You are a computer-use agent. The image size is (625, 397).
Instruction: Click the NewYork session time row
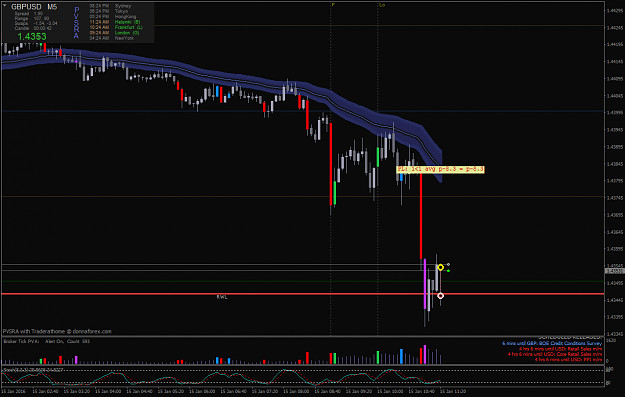click(x=112, y=38)
